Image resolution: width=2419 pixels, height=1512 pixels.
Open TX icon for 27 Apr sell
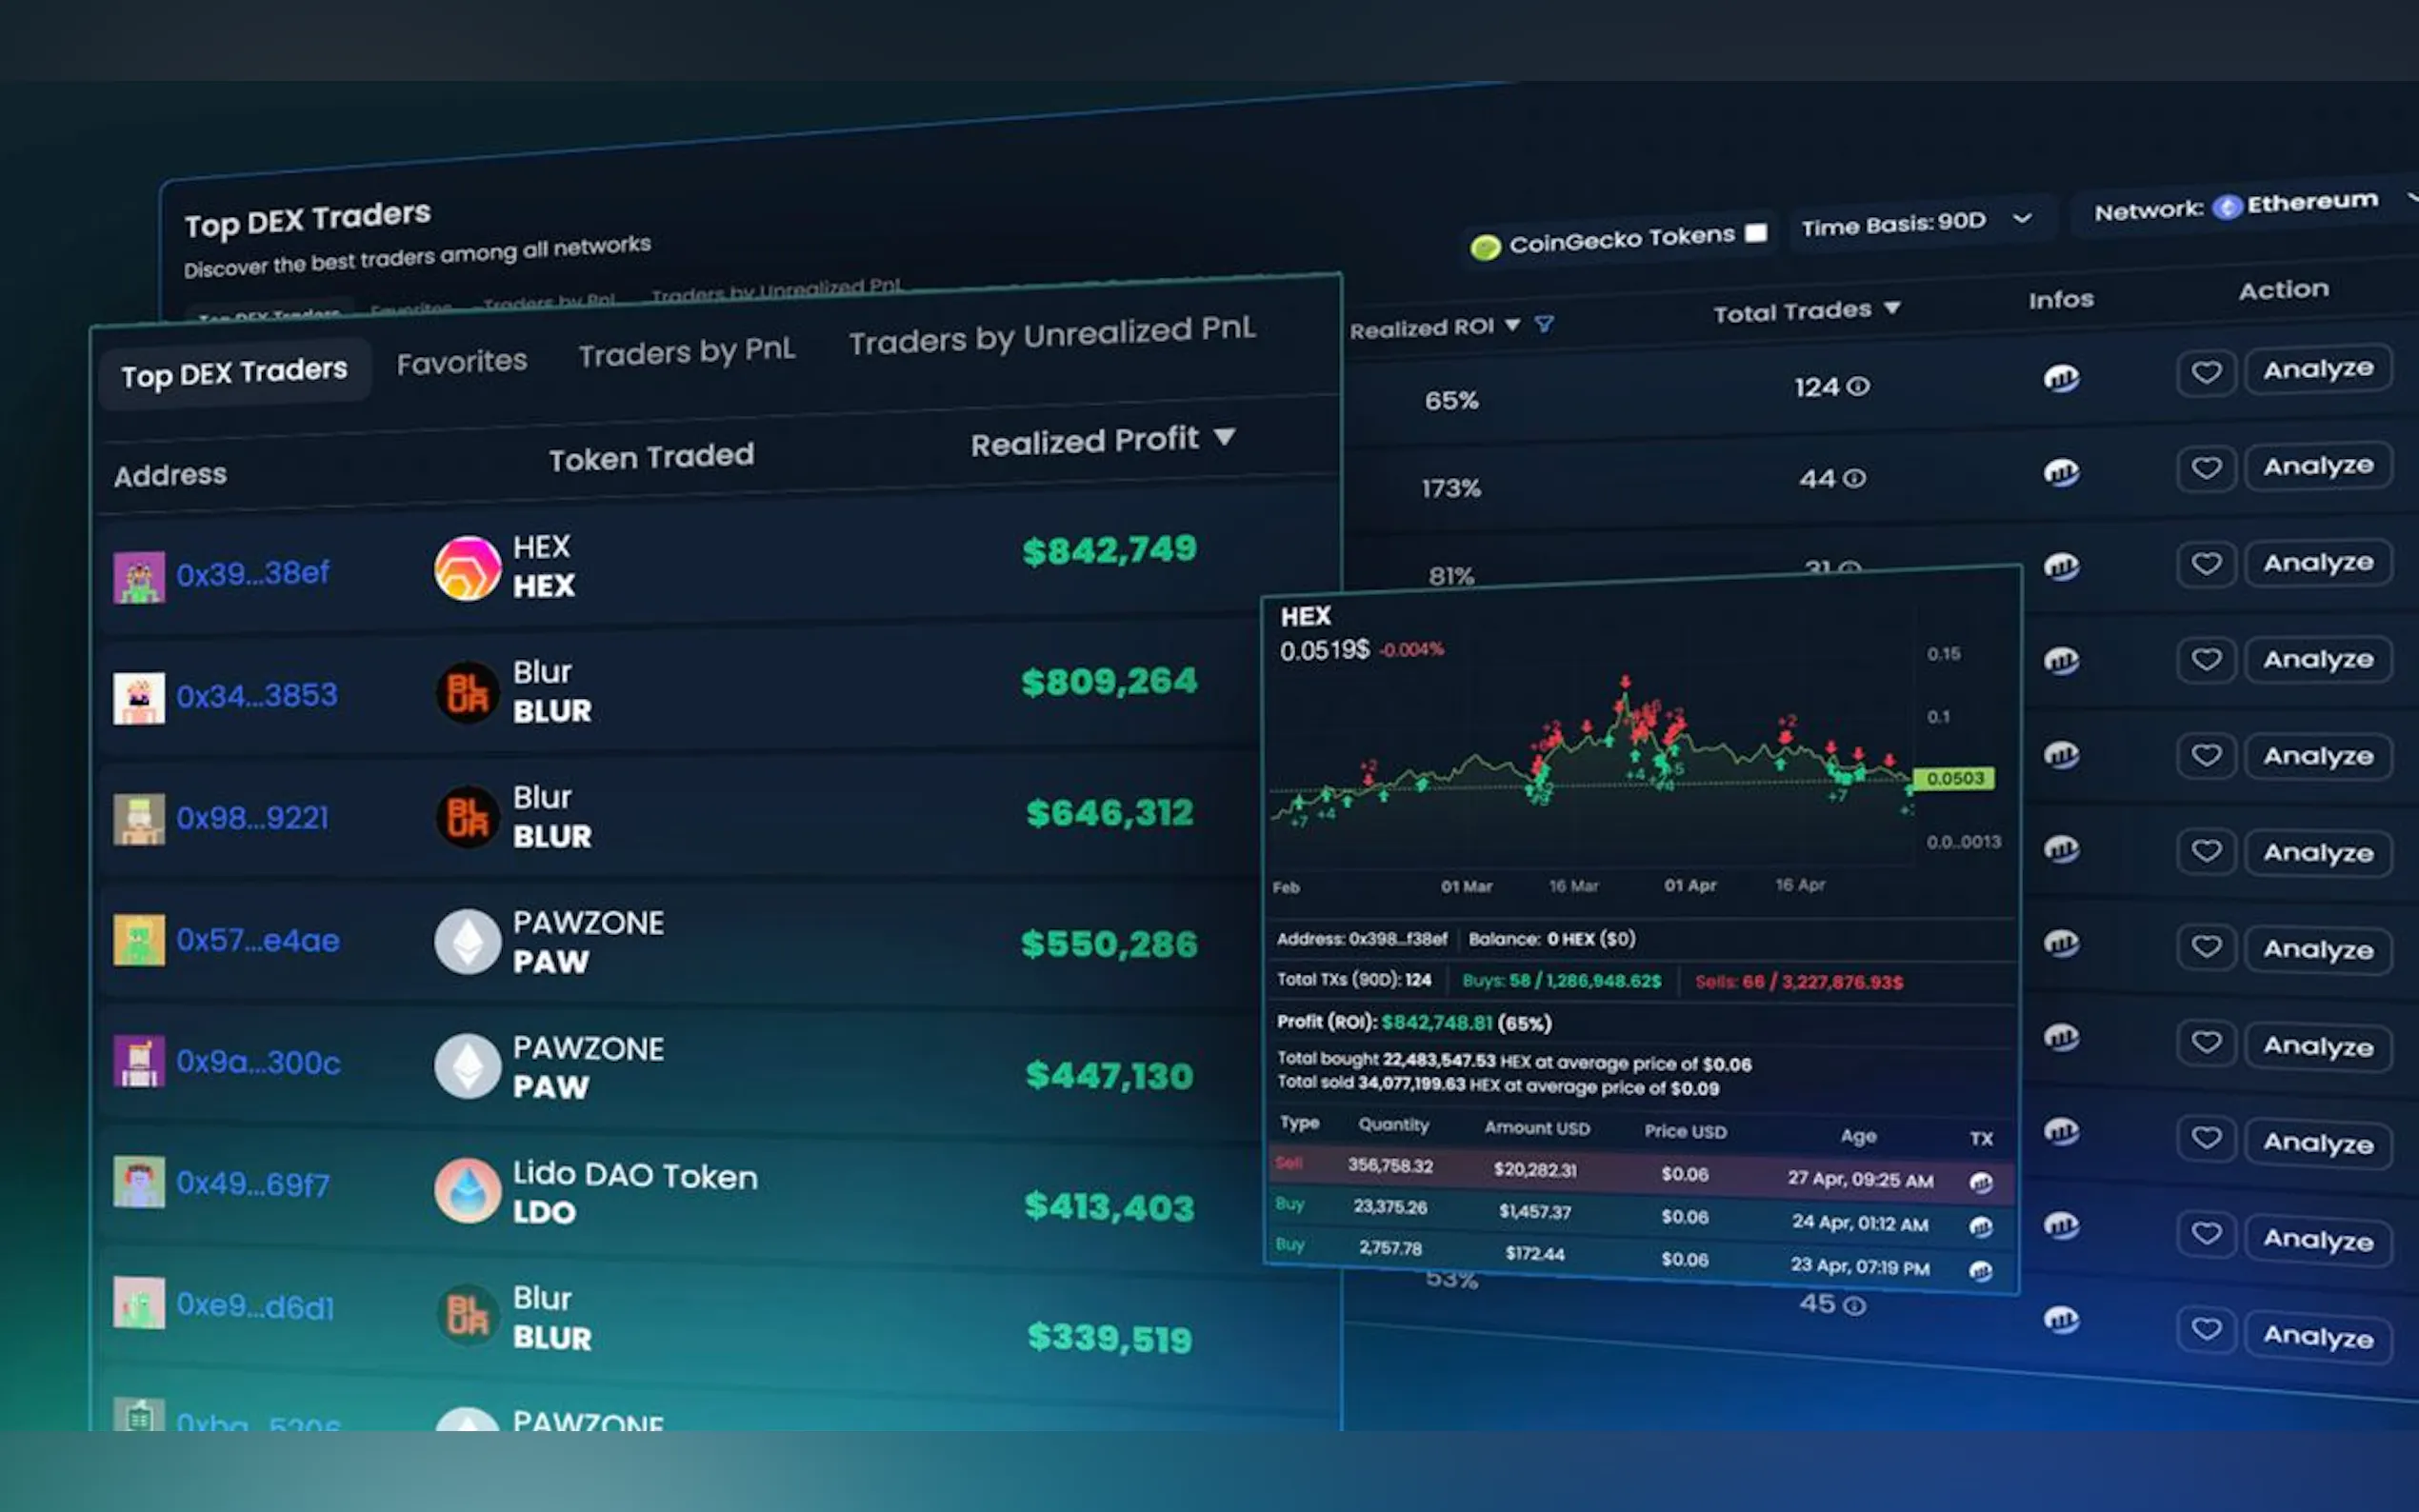coord(1980,1183)
